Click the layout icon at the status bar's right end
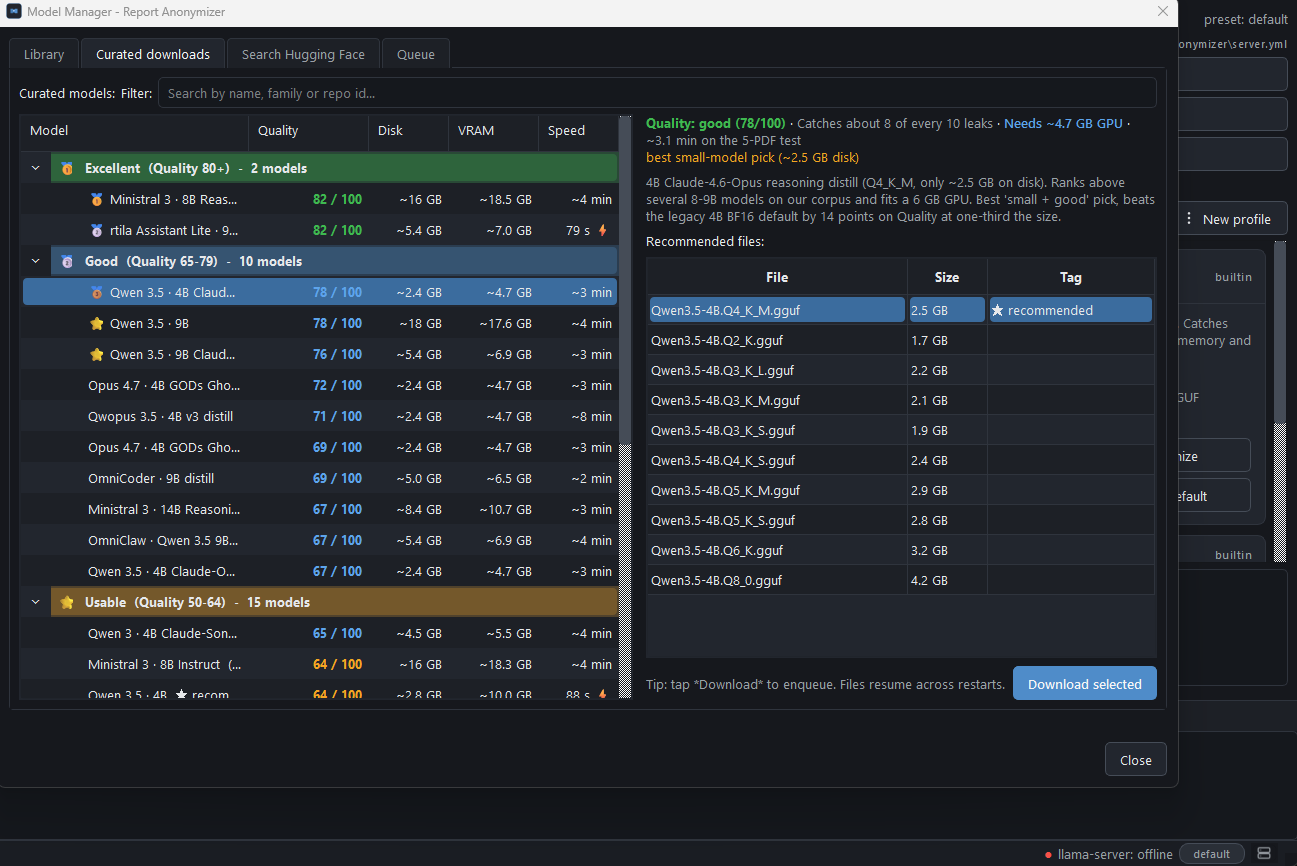Image resolution: width=1297 pixels, height=866 pixels. (x=1264, y=854)
